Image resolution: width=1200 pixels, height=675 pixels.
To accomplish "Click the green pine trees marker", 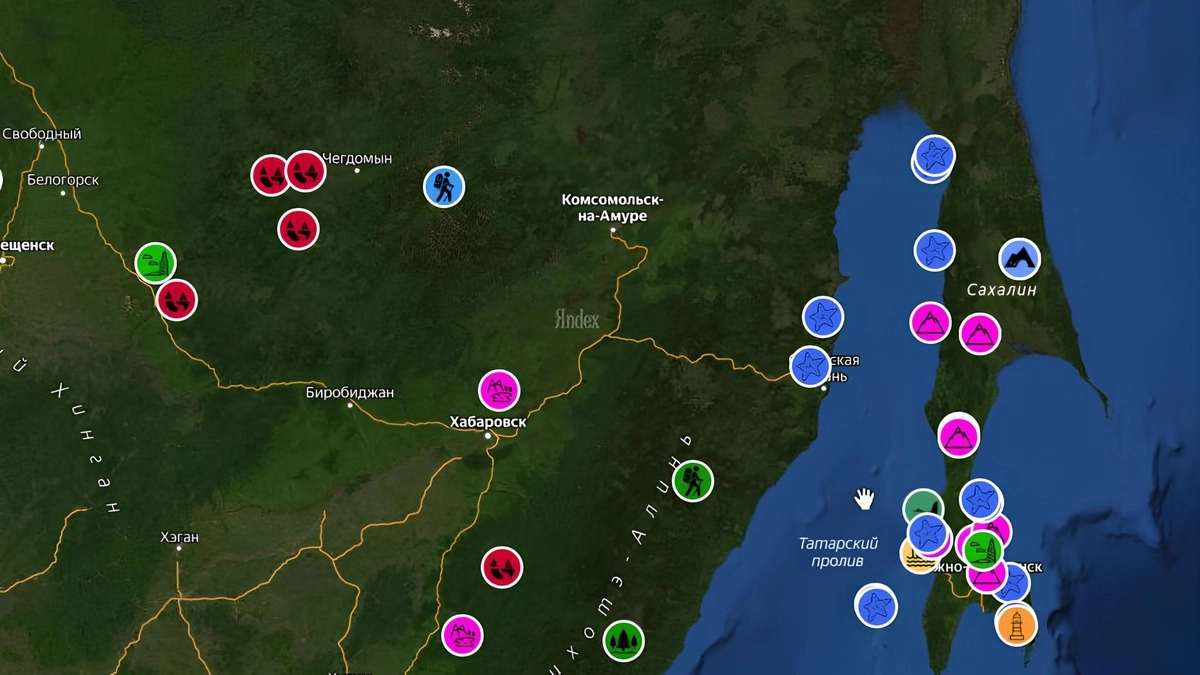I will click(624, 640).
